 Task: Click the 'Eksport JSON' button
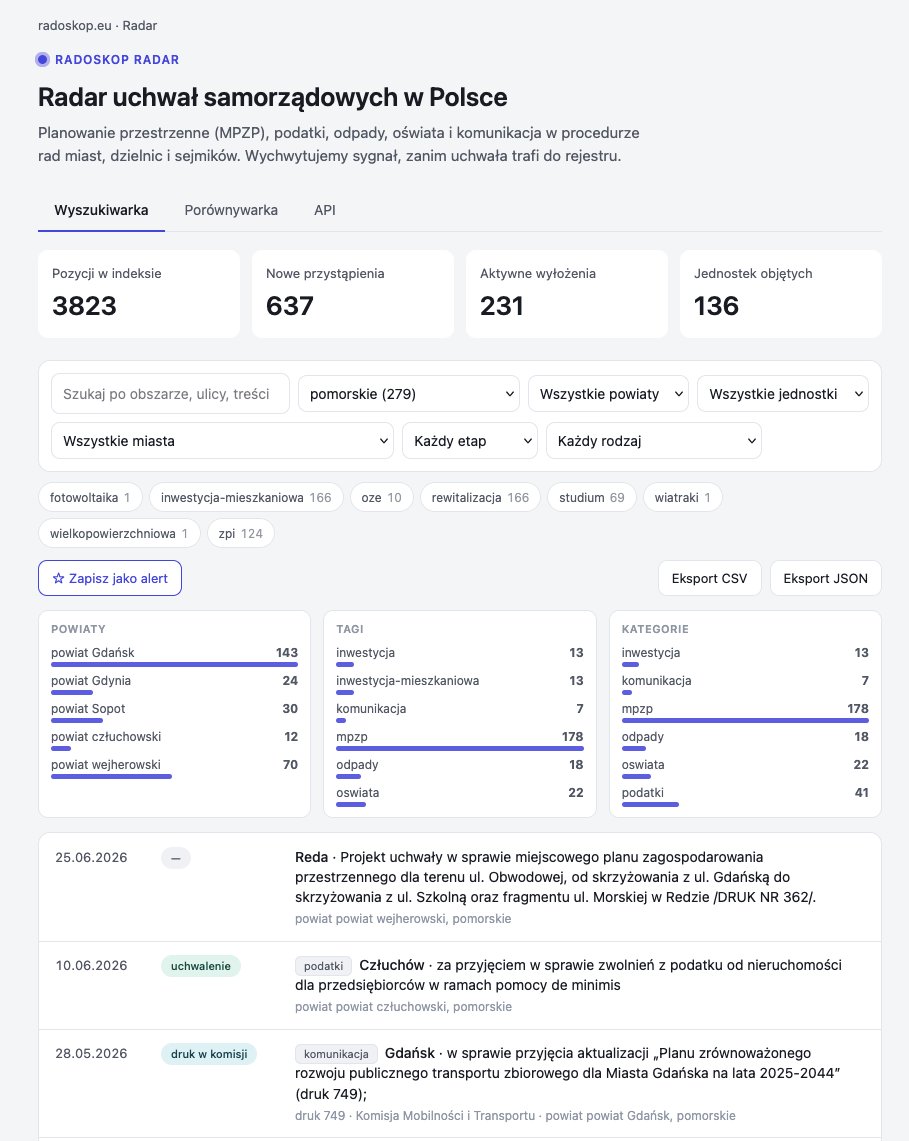click(825, 579)
